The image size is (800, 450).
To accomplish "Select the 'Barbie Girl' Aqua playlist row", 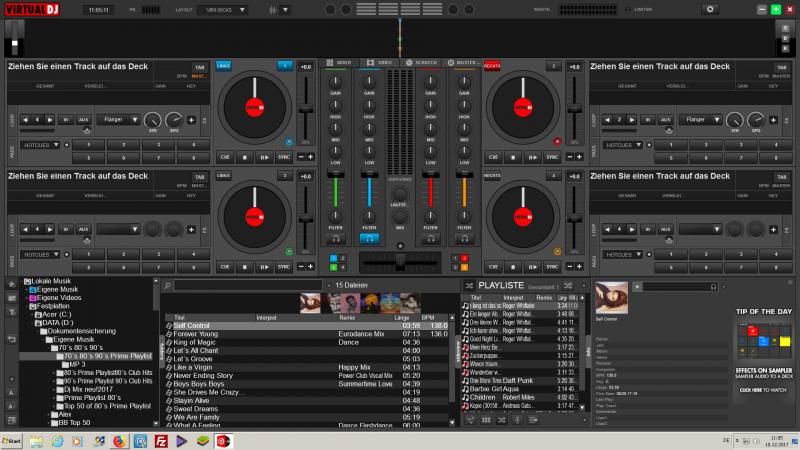I will (520, 389).
